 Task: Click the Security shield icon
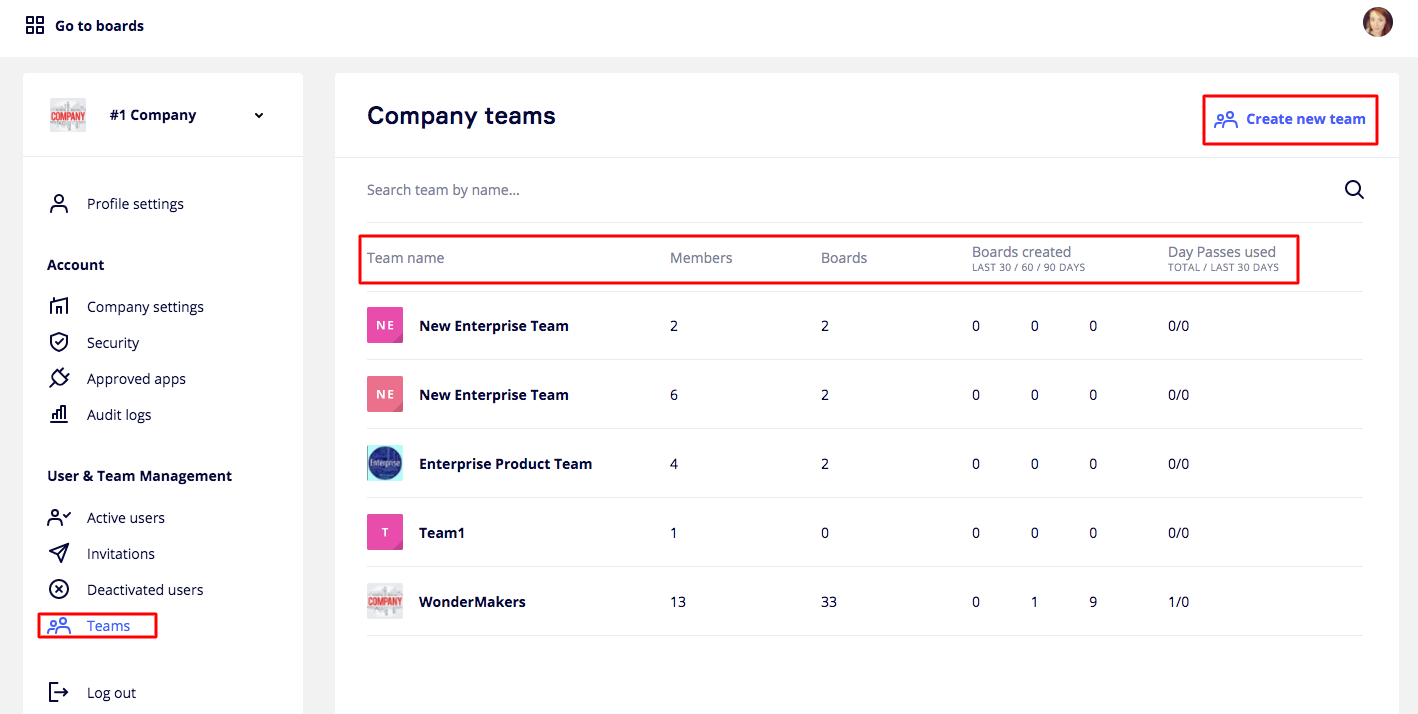tap(59, 343)
